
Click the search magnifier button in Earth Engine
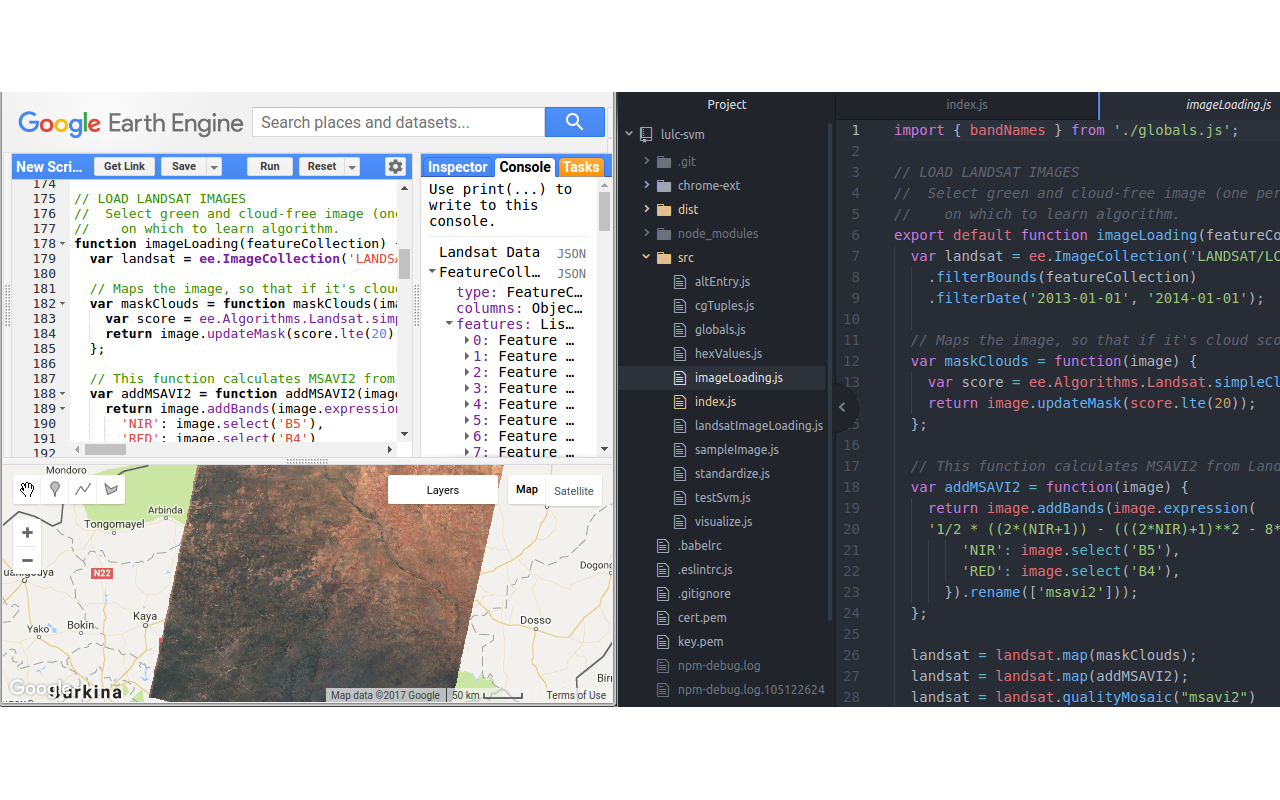click(574, 122)
